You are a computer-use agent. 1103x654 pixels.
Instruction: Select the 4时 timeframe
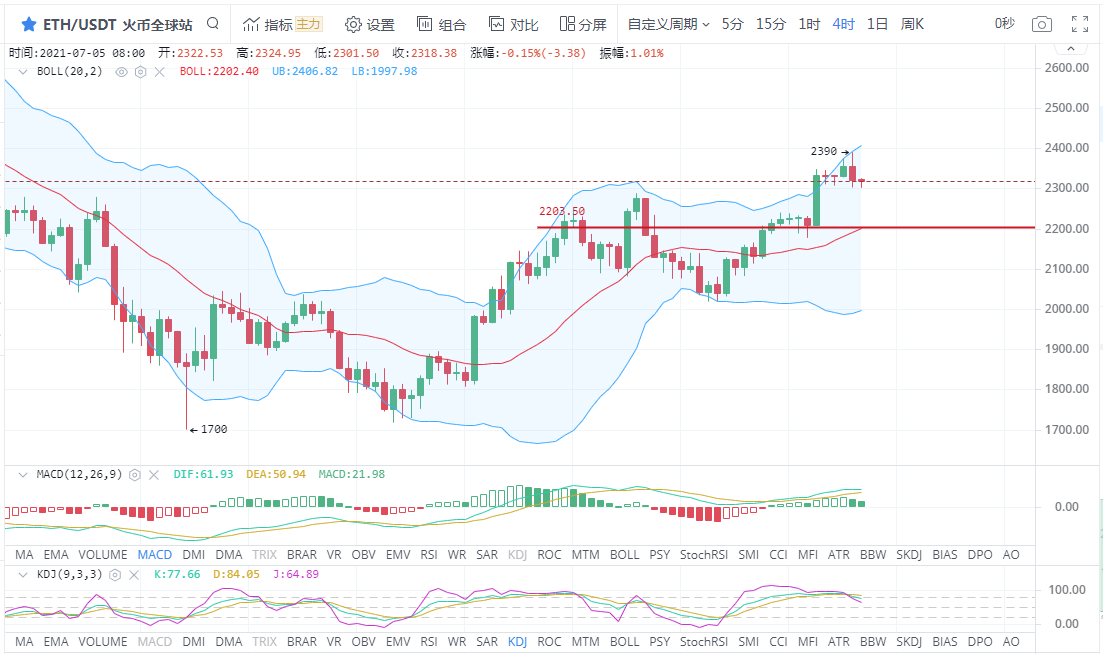(843, 25)
